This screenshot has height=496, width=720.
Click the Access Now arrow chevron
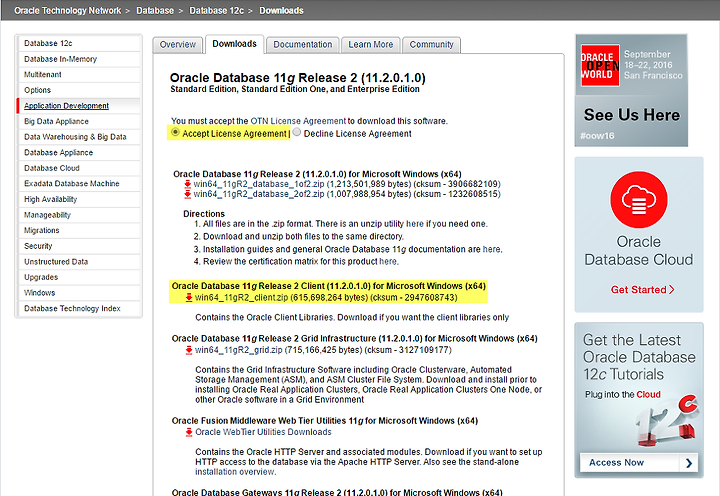(689, 463)
